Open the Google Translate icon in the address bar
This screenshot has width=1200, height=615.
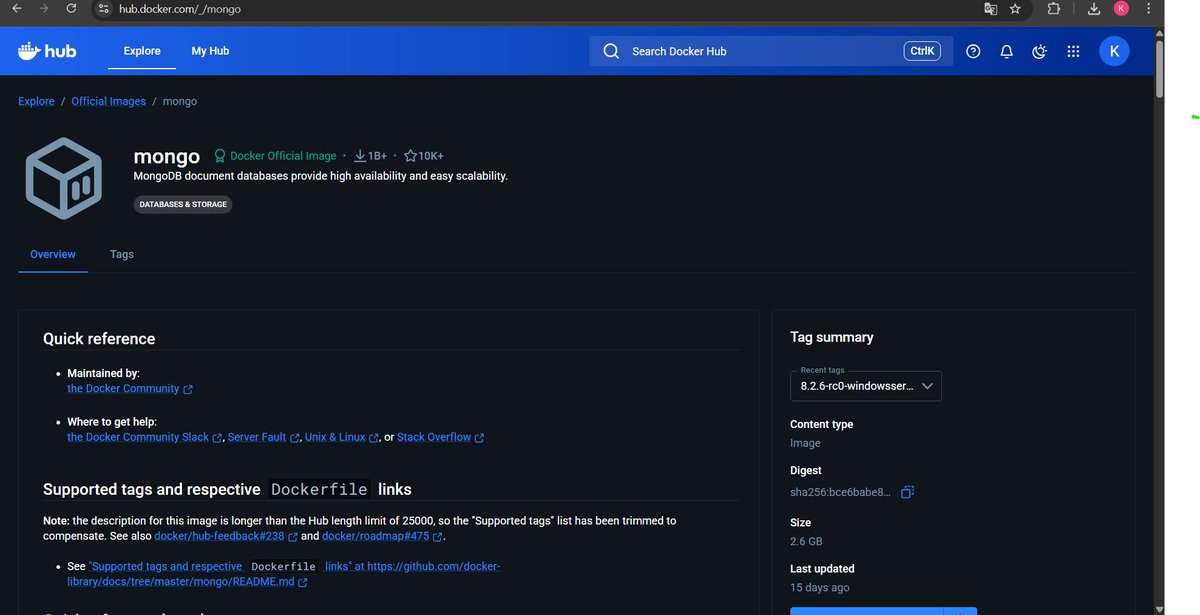pyautogui.click(x=990, y=8)
